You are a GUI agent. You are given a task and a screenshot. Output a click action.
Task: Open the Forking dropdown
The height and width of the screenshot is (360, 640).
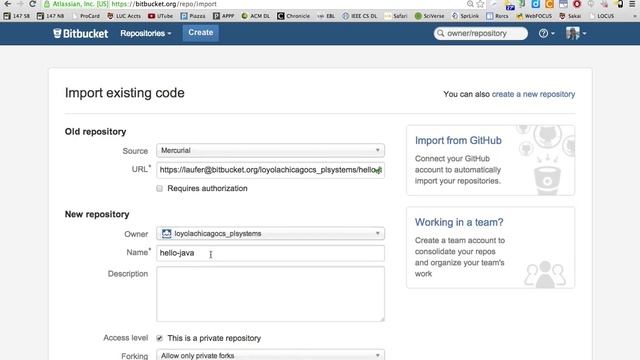pyautogui.click(x=270, y=356)
